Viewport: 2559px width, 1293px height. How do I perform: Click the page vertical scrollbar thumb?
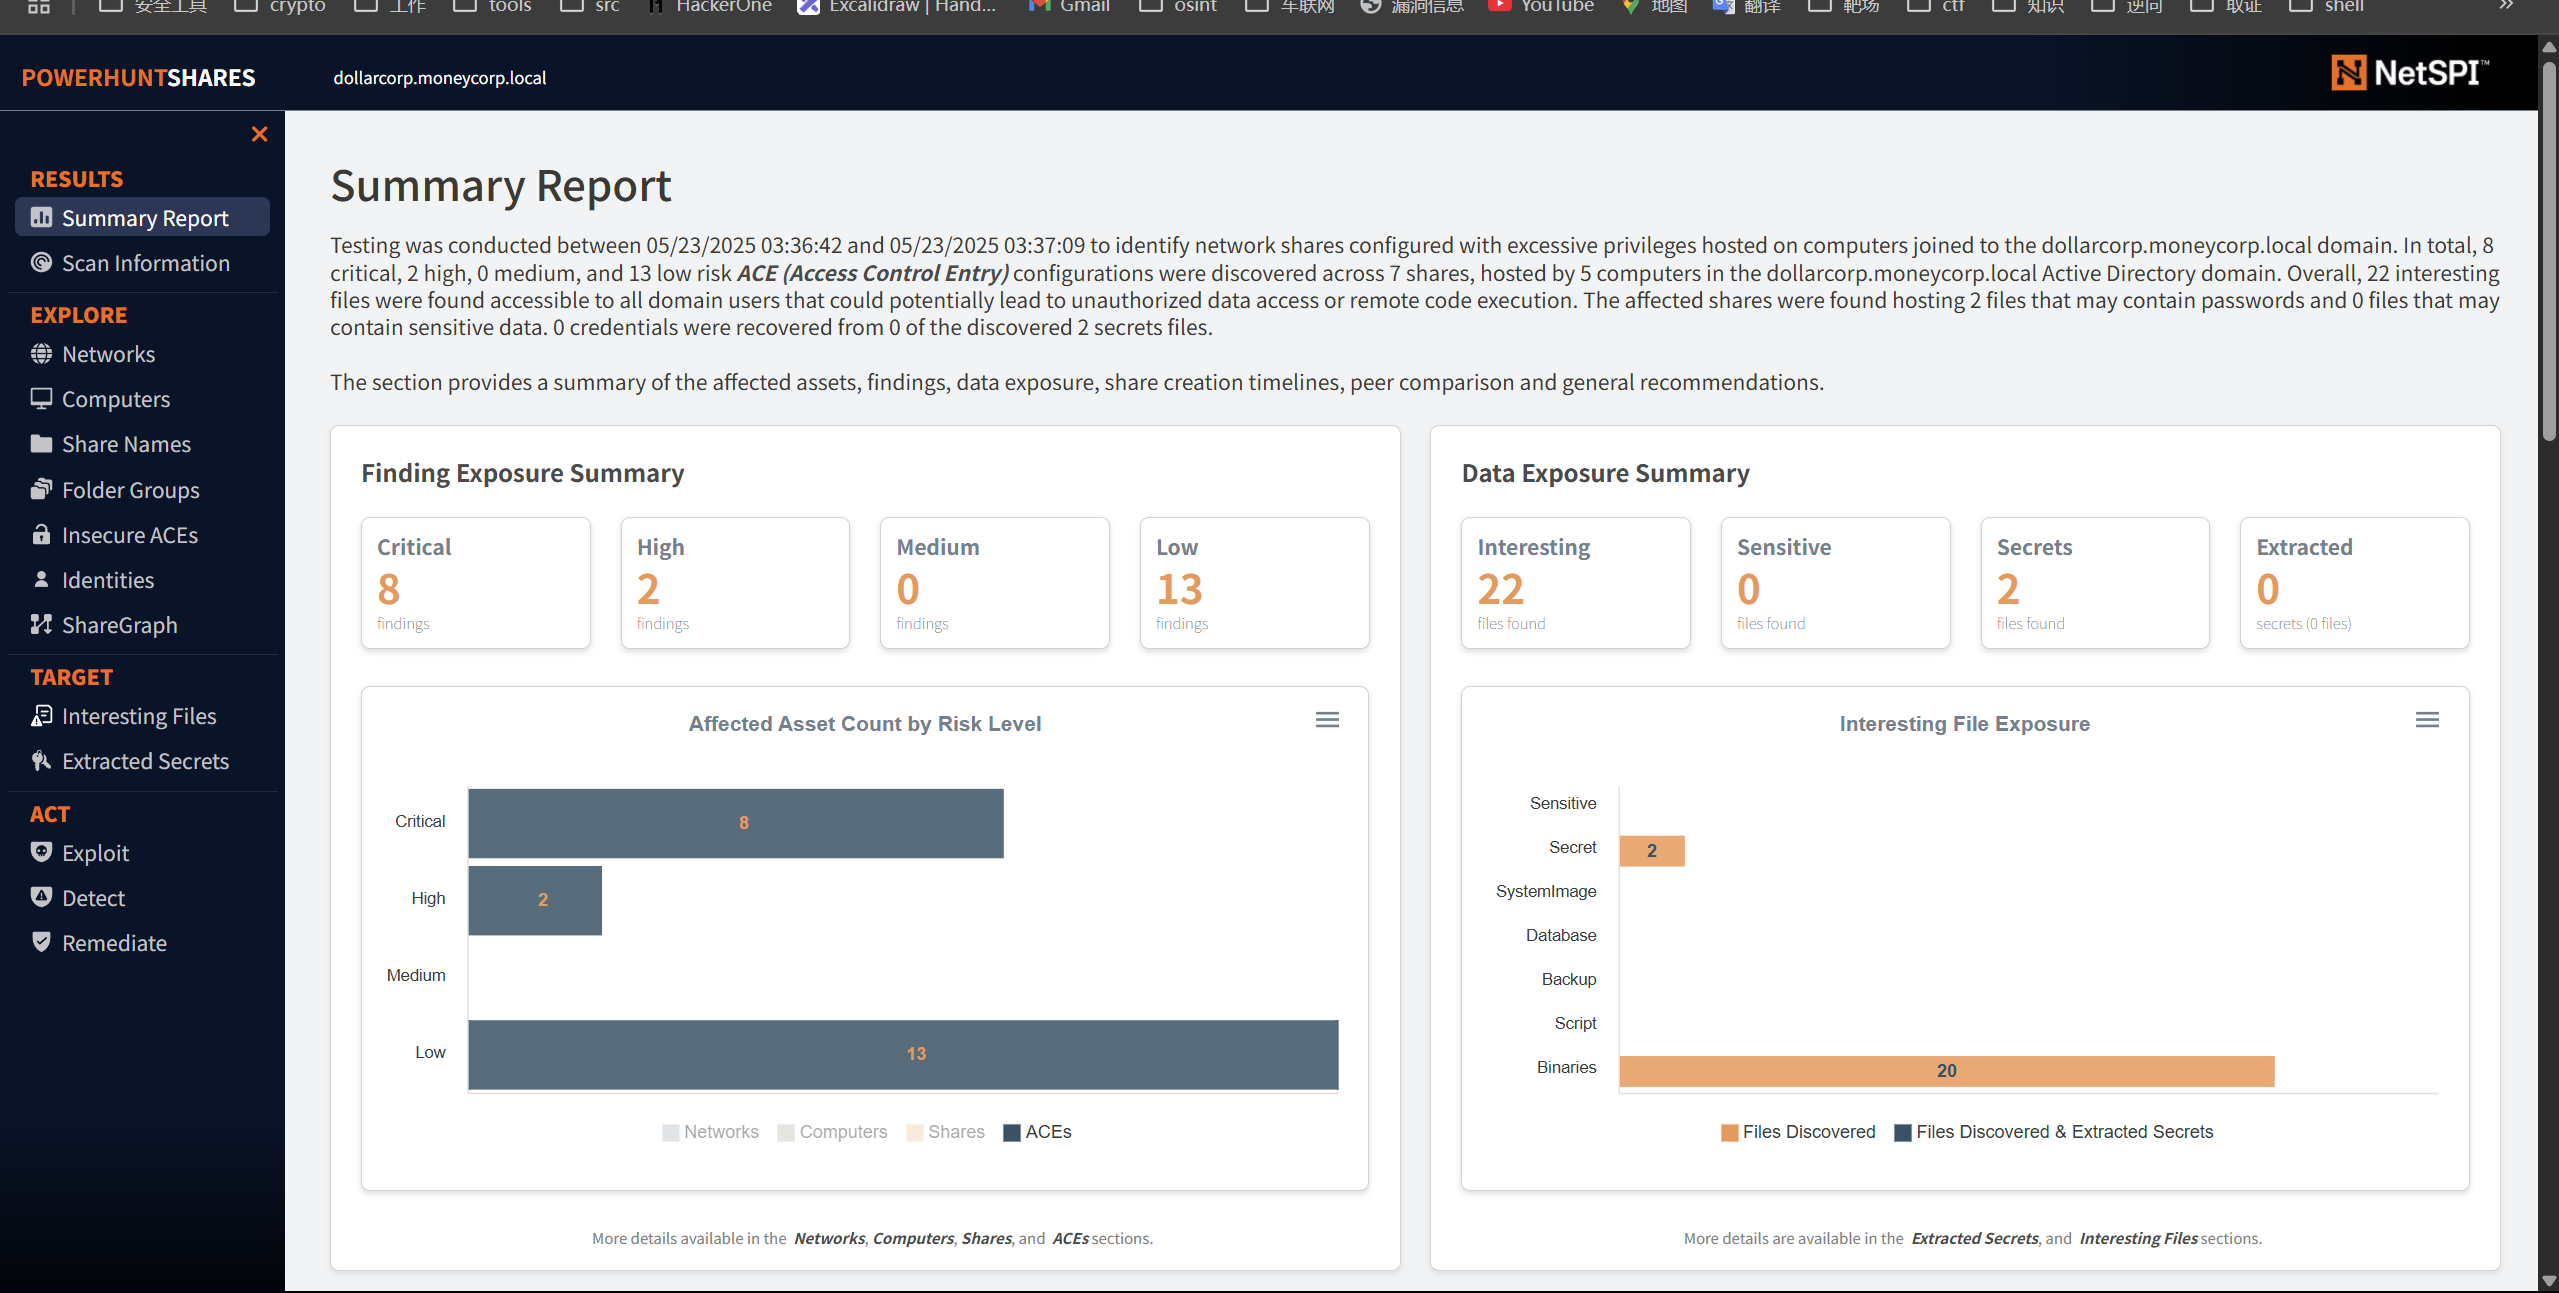click(x=2549, y=250)
